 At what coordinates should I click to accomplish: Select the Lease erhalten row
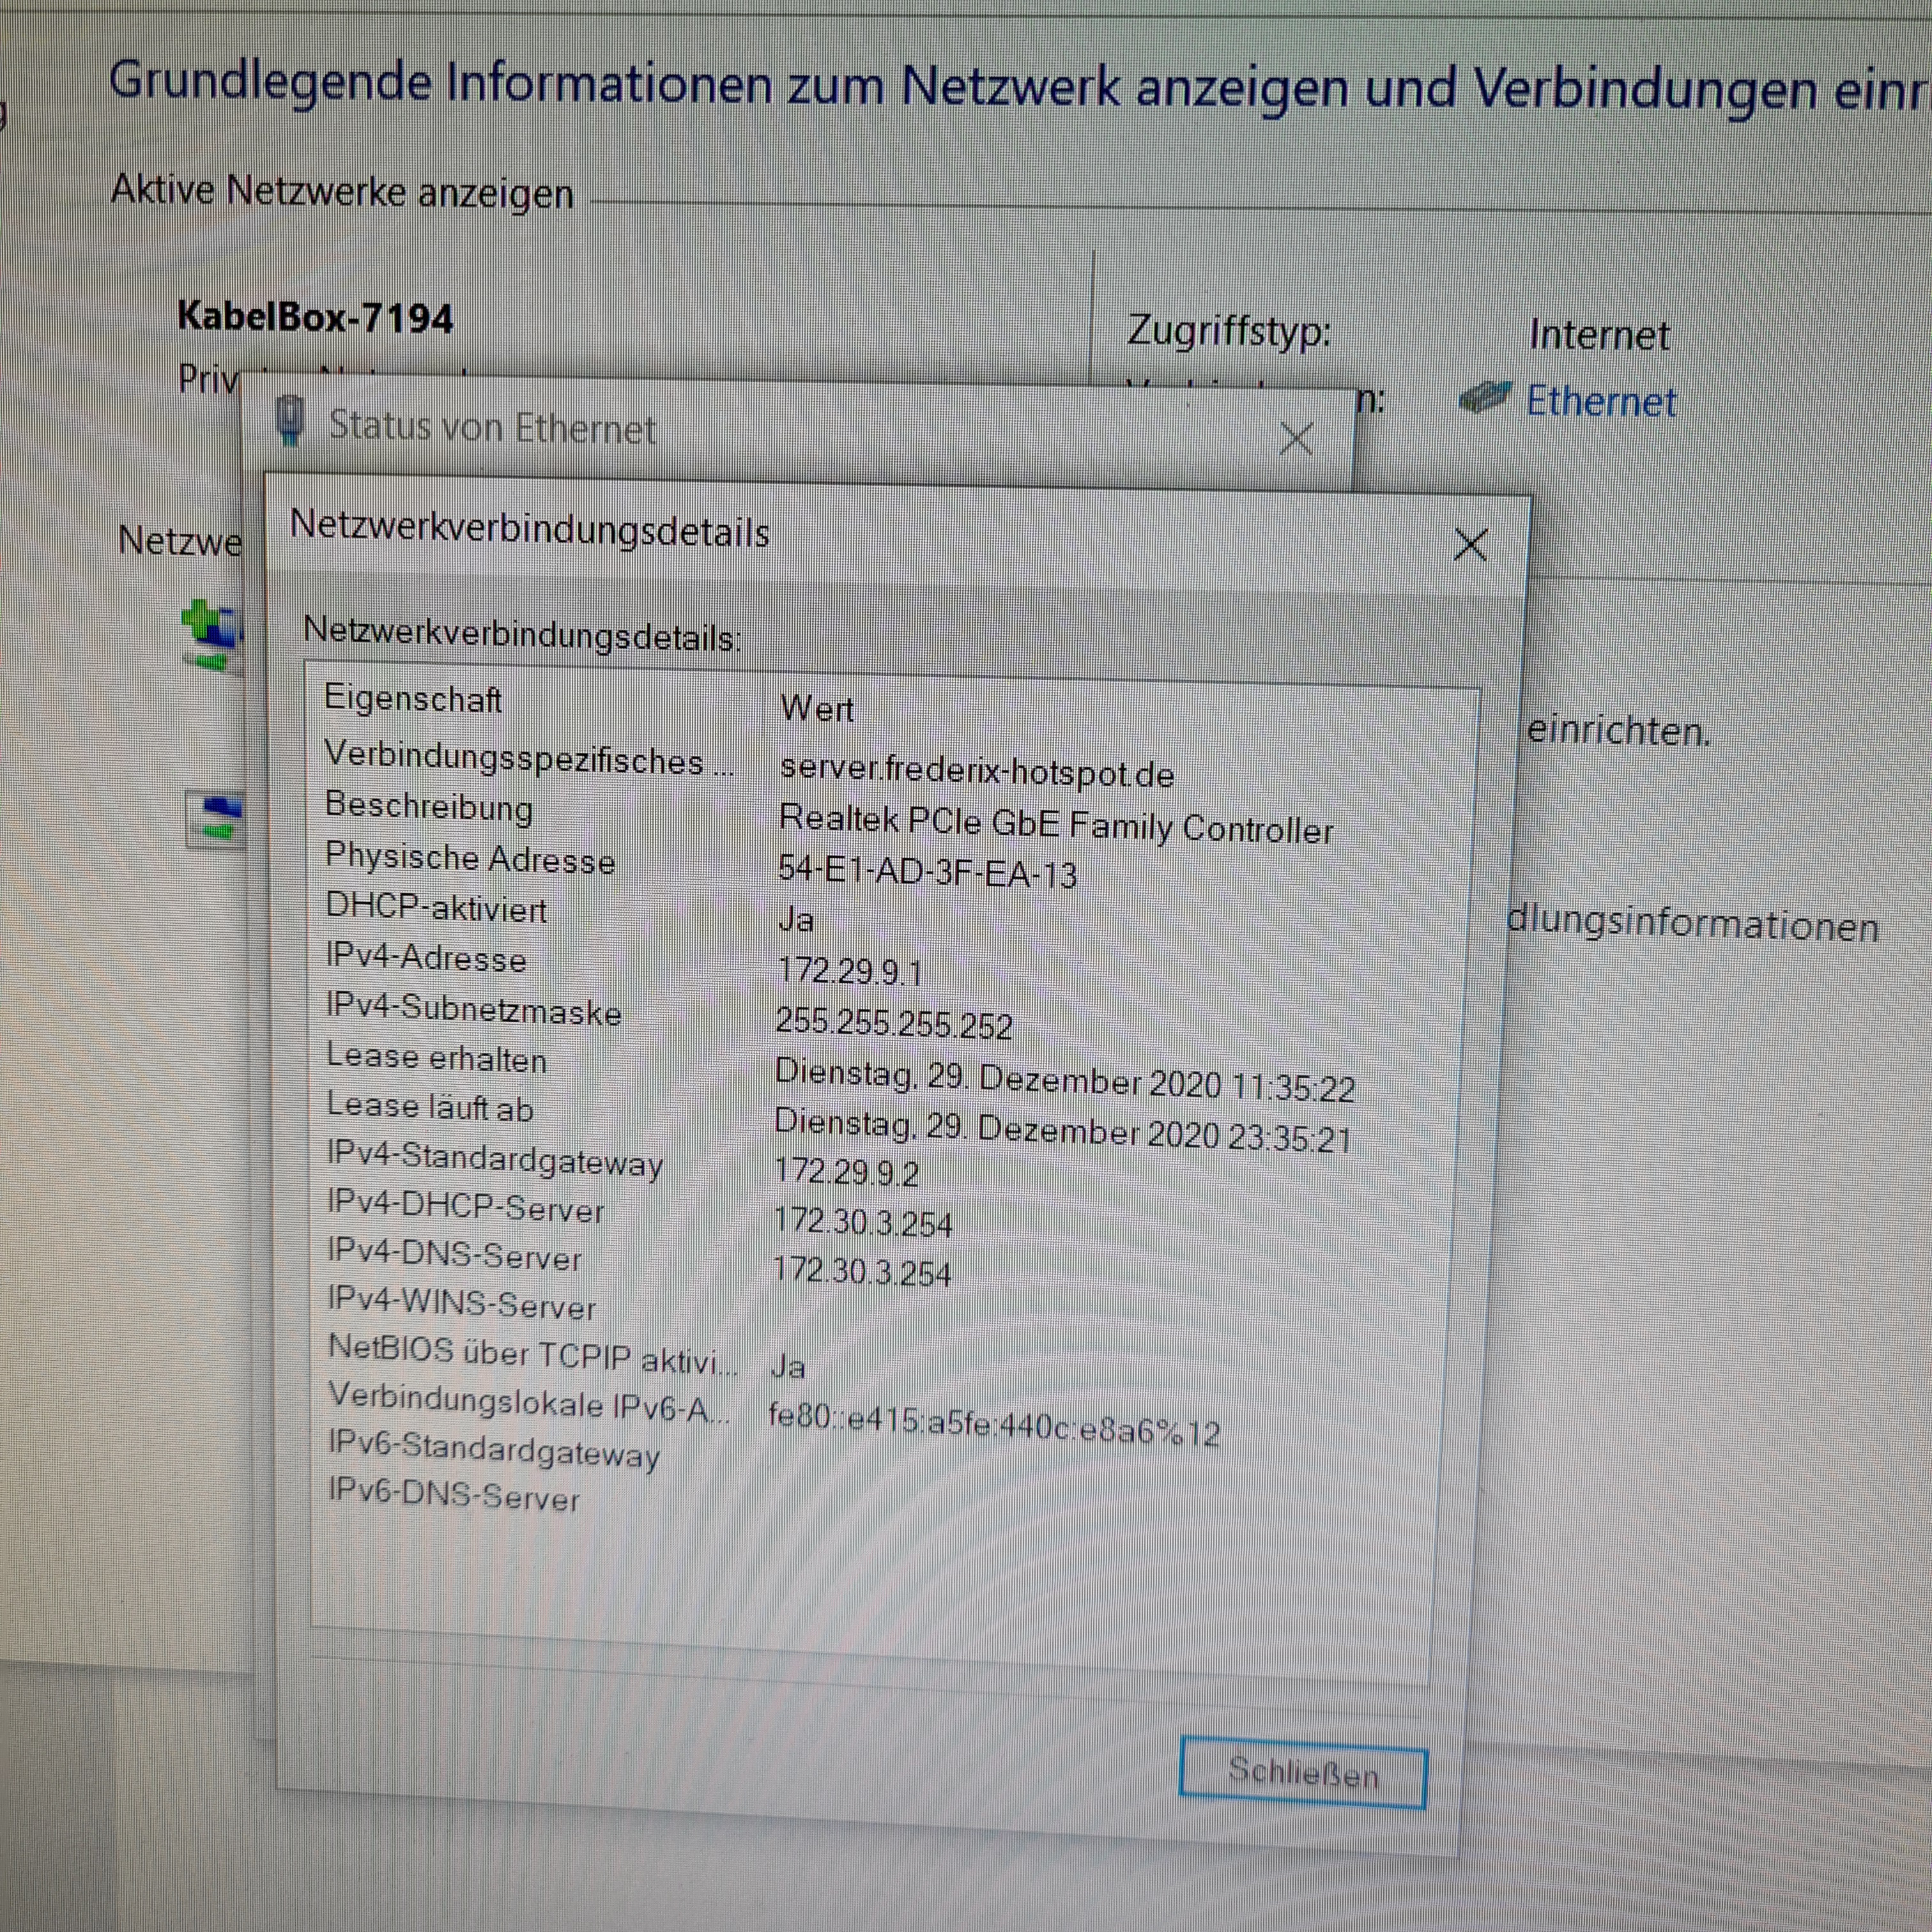(437, 1058)
